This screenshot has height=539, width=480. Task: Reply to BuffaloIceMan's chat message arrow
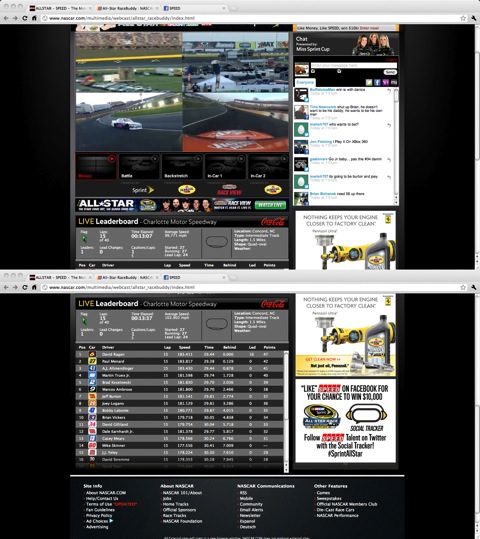(x=389, y=91)
